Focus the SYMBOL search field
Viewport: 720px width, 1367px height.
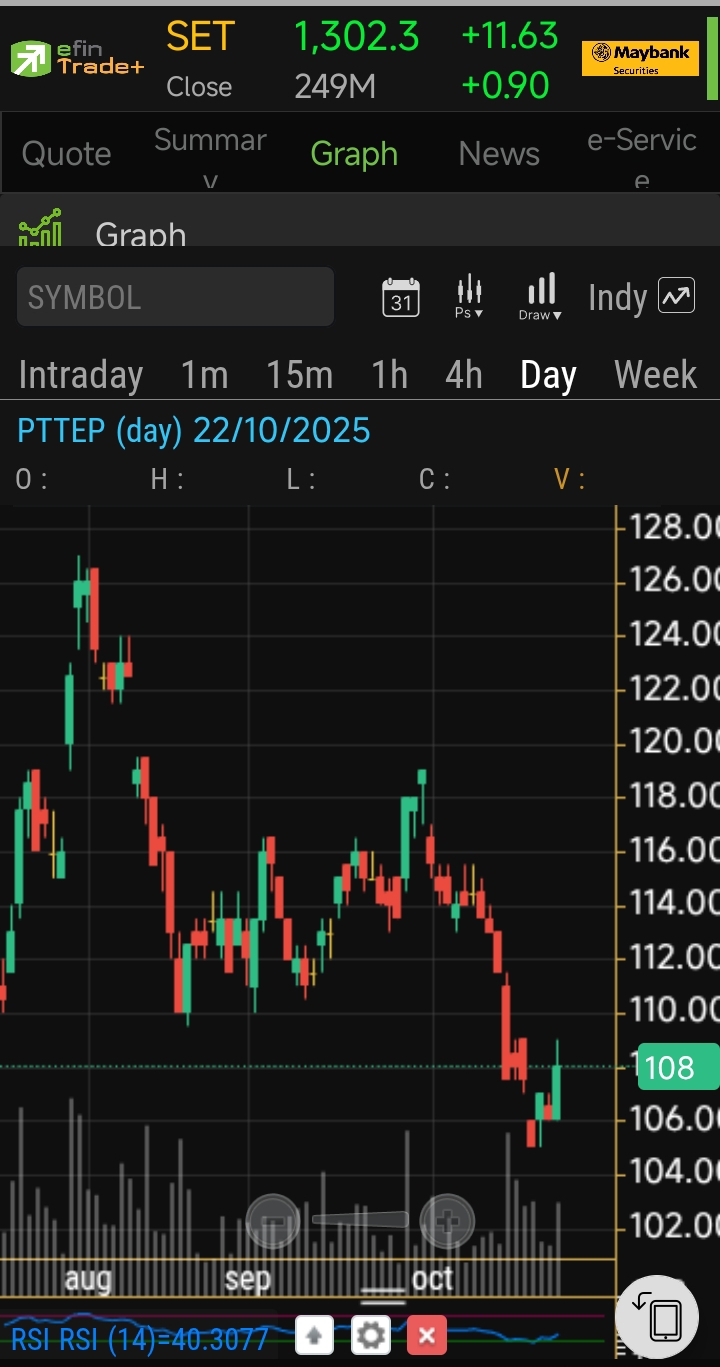(x=175, y=297)
